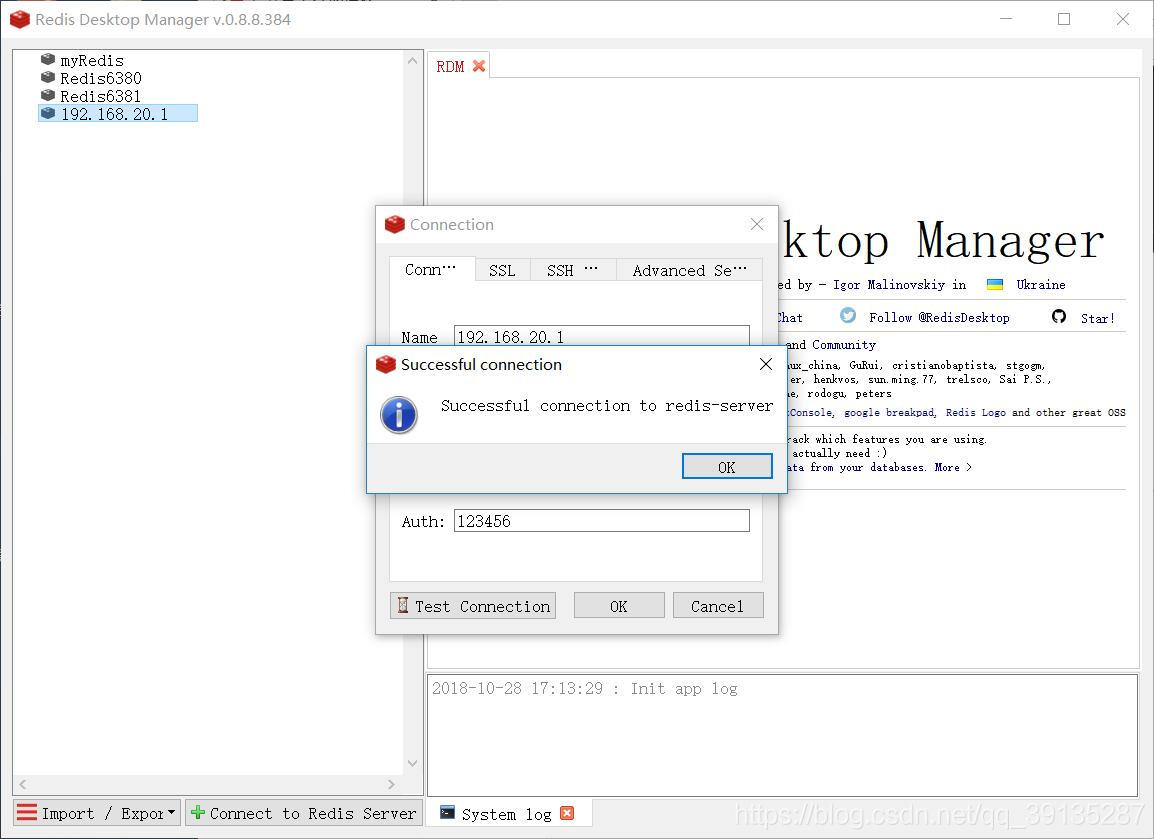The width and height of the screenshot is (1154, 839).
Task: Open the google breakpad link
Action: click(889, 412)
